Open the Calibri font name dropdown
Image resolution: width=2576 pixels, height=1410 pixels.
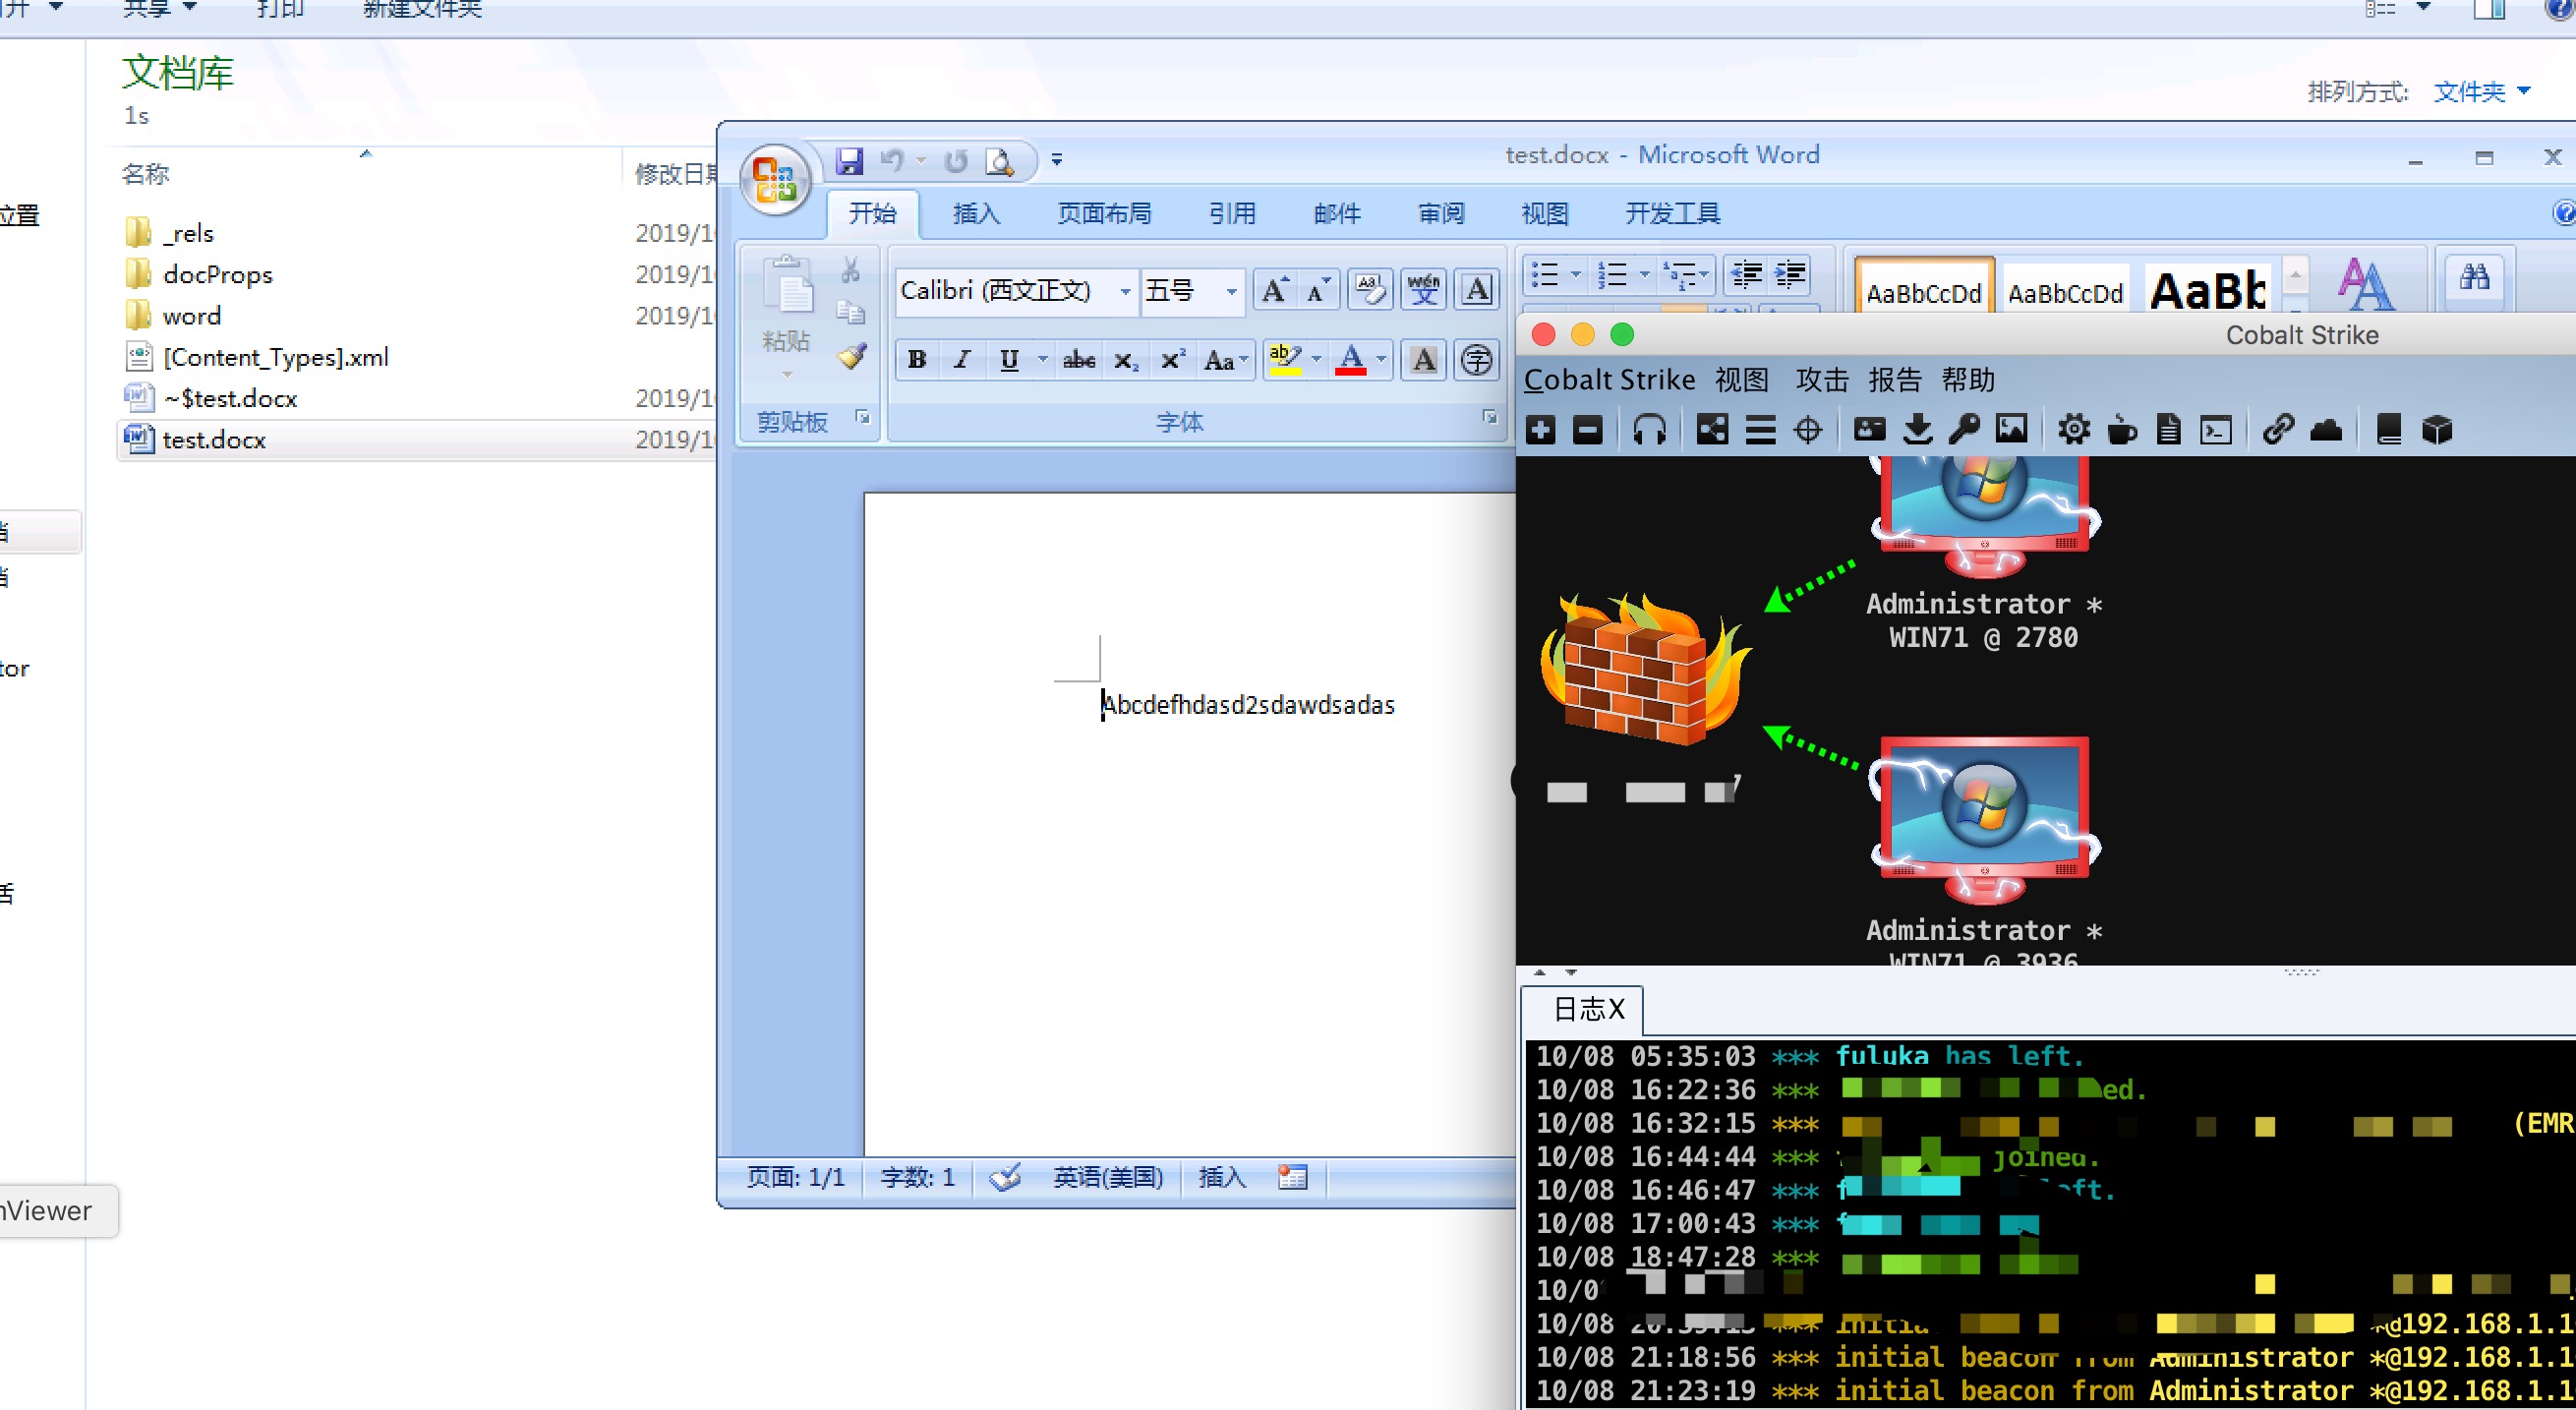(x=1125, y=291)
